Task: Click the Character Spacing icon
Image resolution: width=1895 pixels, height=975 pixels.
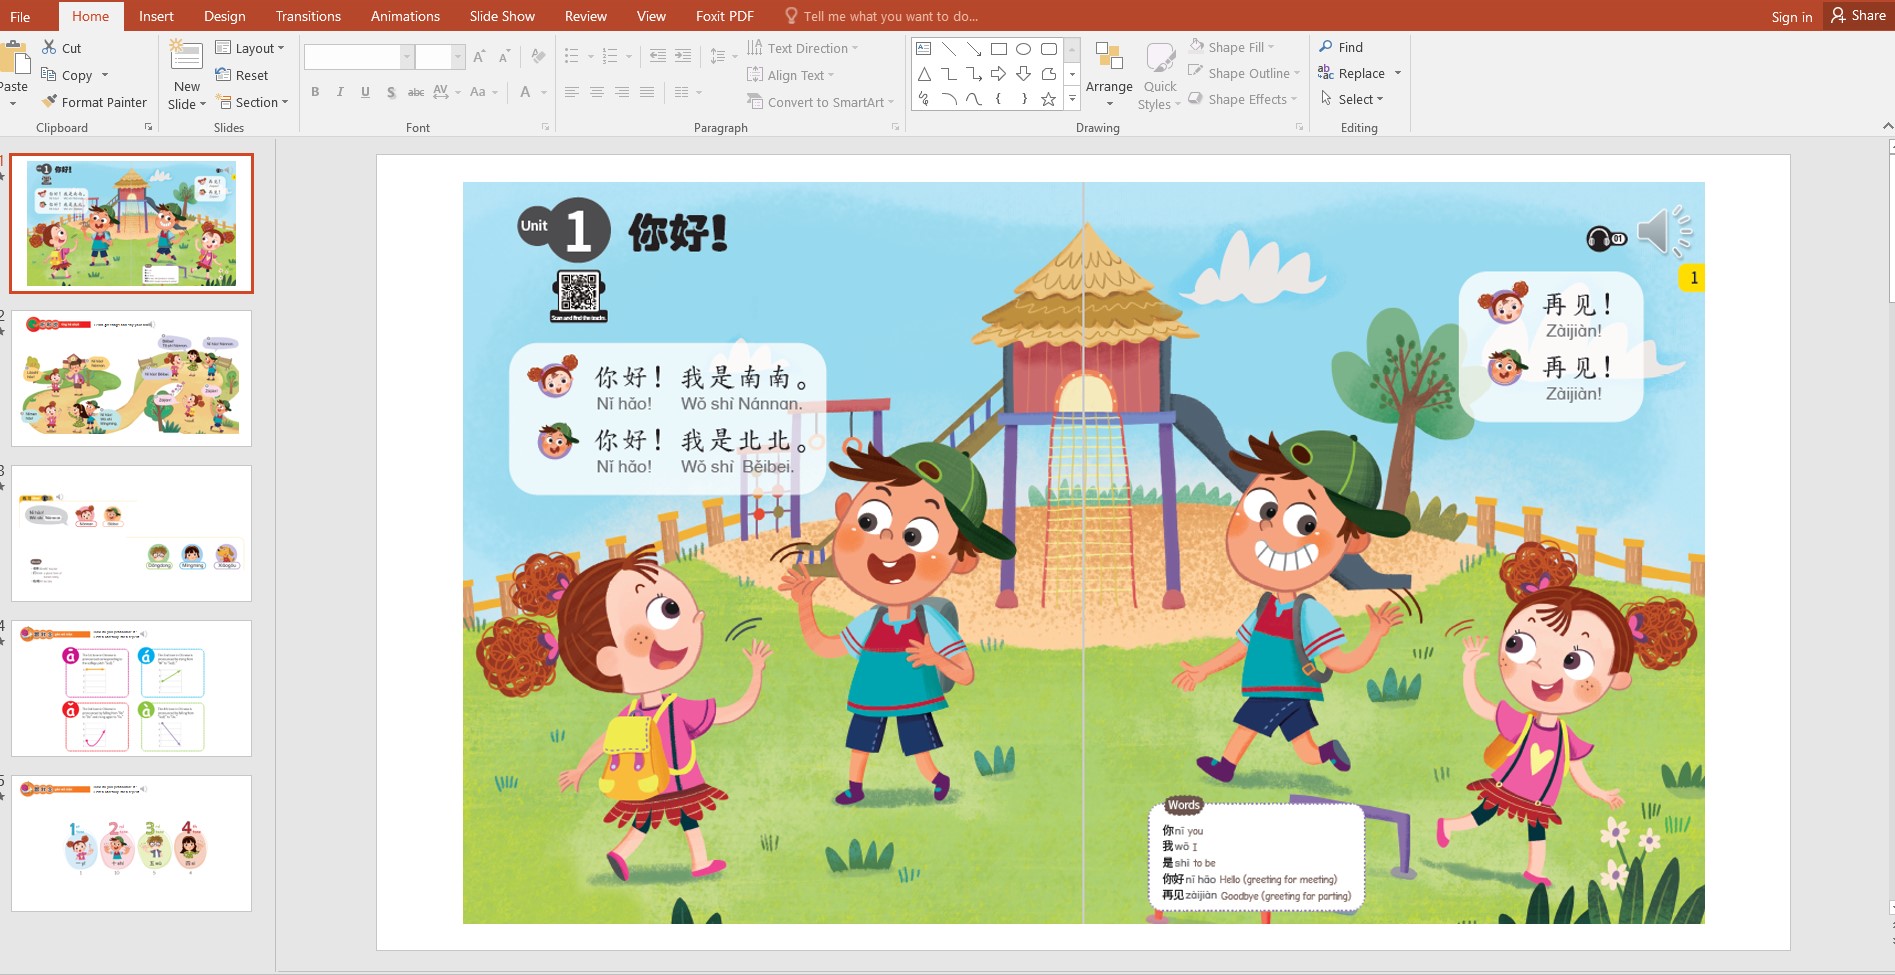Action: 441,92
